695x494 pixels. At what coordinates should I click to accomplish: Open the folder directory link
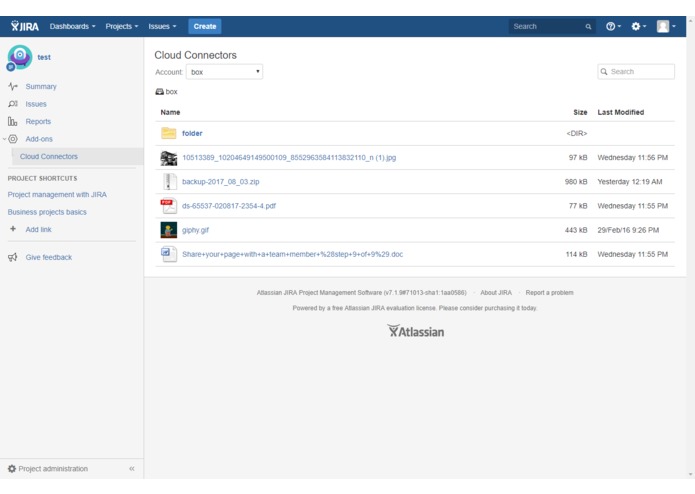pyautogui.click(x=192, y=133)
